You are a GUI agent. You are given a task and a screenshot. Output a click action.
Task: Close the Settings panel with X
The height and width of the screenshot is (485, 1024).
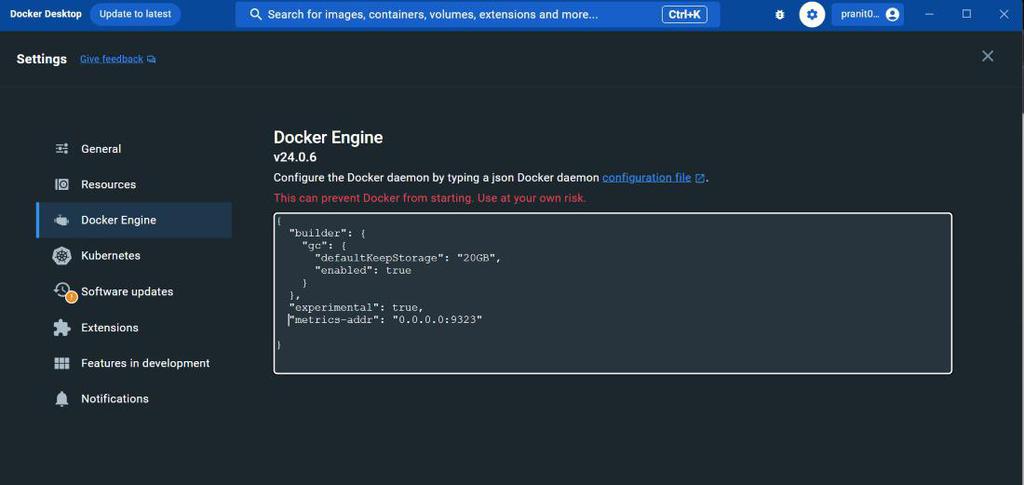coord(987,56)
